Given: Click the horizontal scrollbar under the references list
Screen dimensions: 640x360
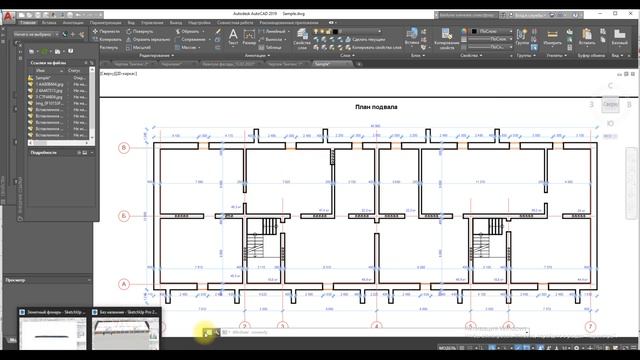Looking at the screenshot, I should pos(58,143).
